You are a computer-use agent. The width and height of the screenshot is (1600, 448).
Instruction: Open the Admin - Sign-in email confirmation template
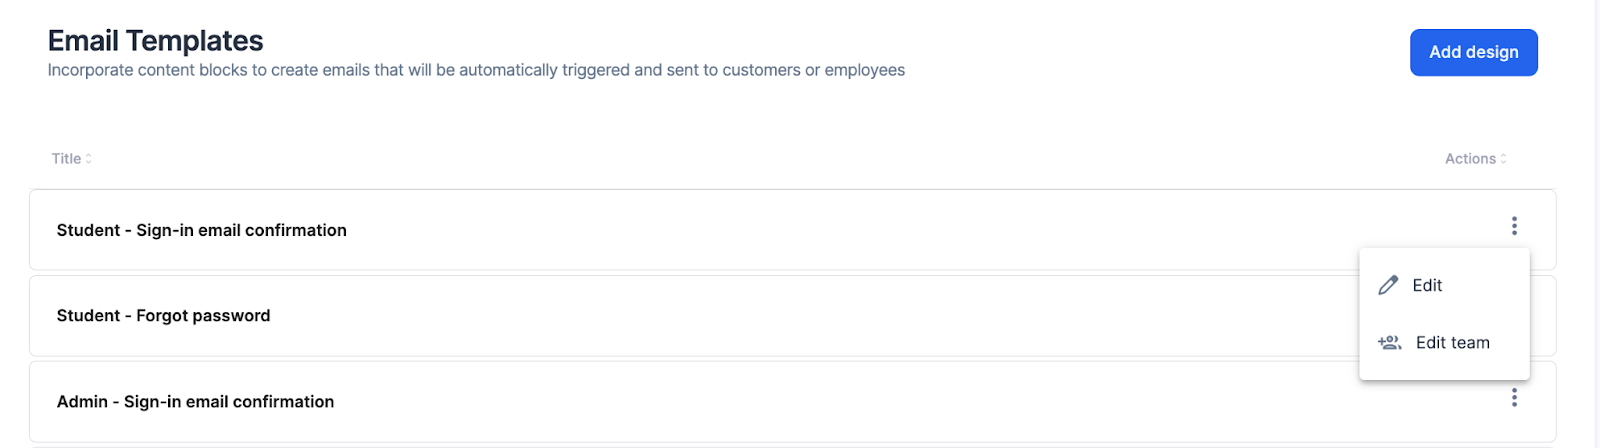(x=195, y=402)
